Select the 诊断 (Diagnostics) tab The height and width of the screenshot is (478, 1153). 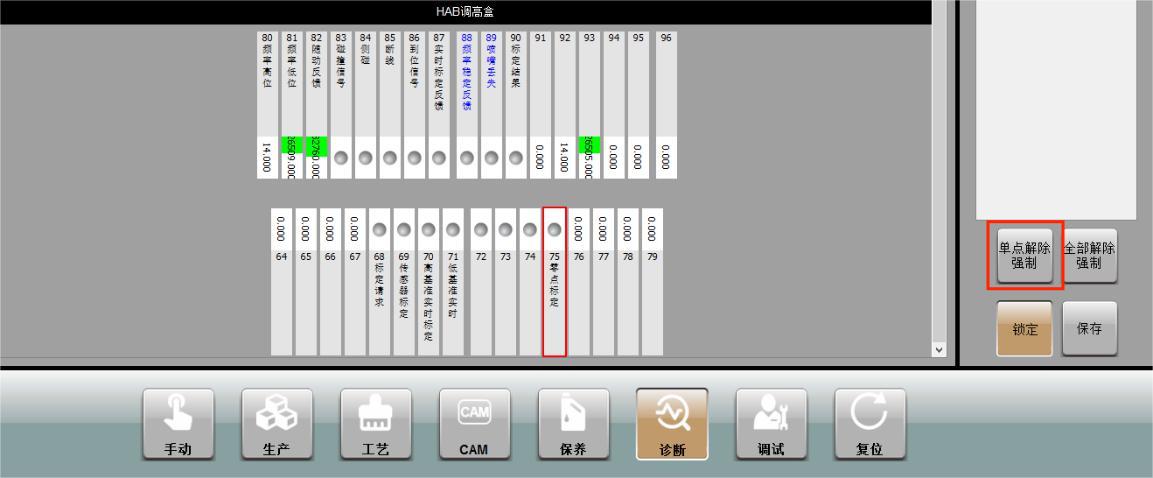coord(672,424)
